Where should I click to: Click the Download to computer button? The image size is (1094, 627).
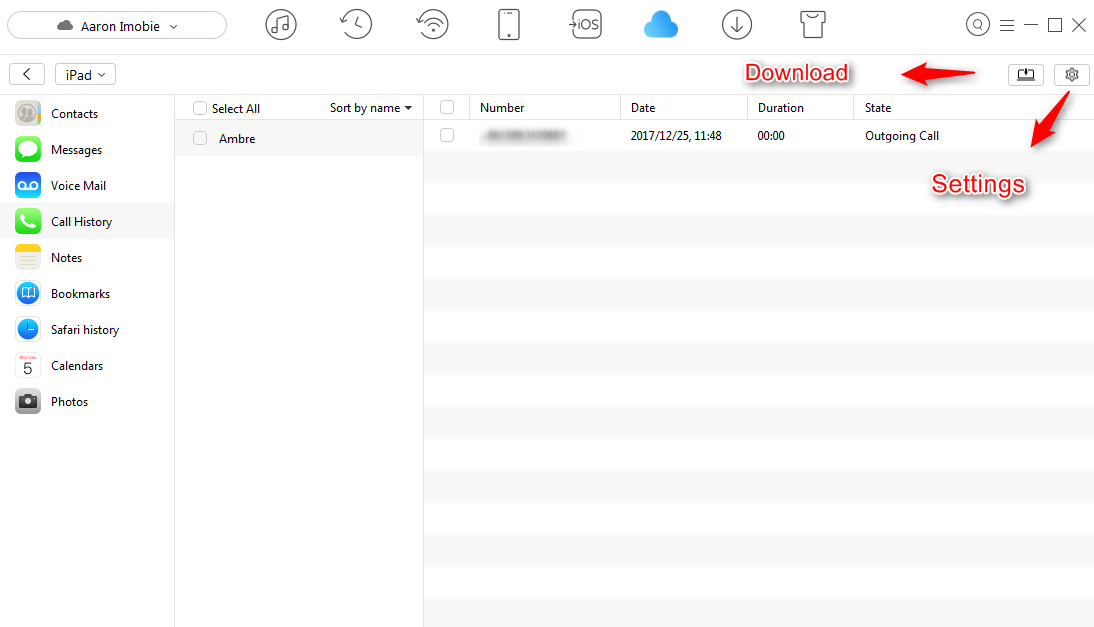click(1026, 74)
